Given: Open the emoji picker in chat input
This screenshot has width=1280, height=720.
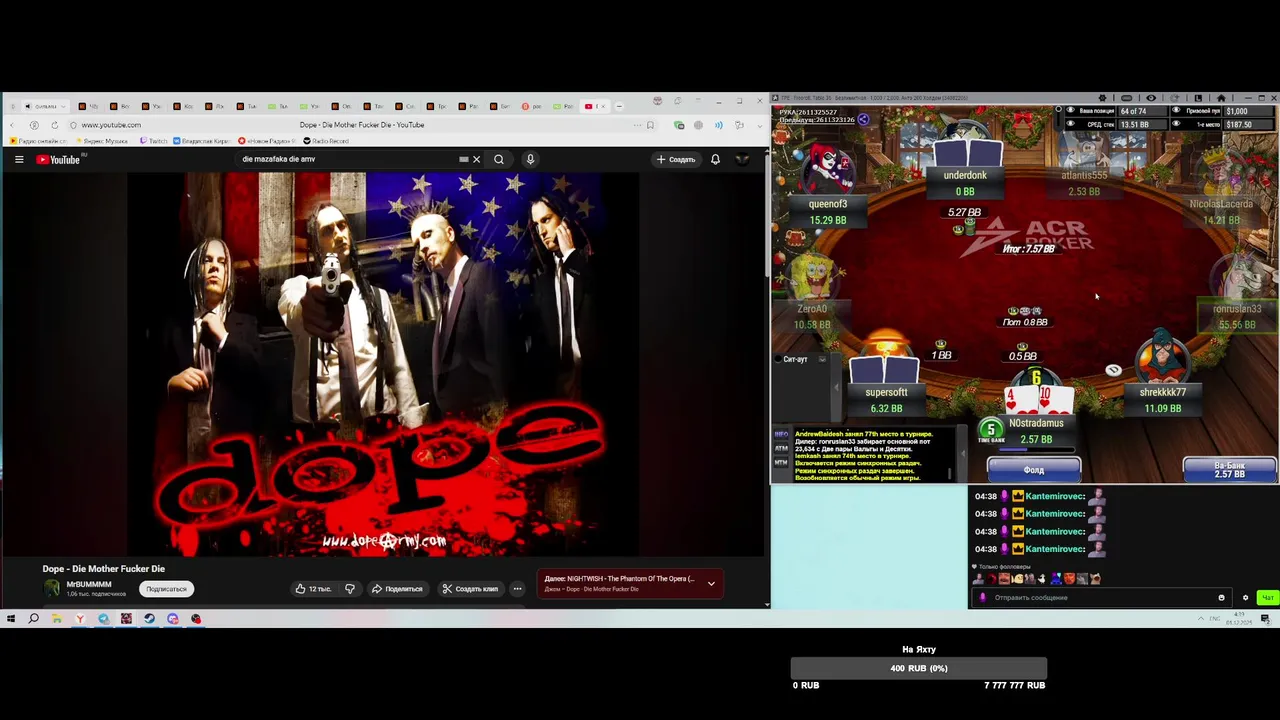Looking at the screenshot, I should click(1221, 598).
